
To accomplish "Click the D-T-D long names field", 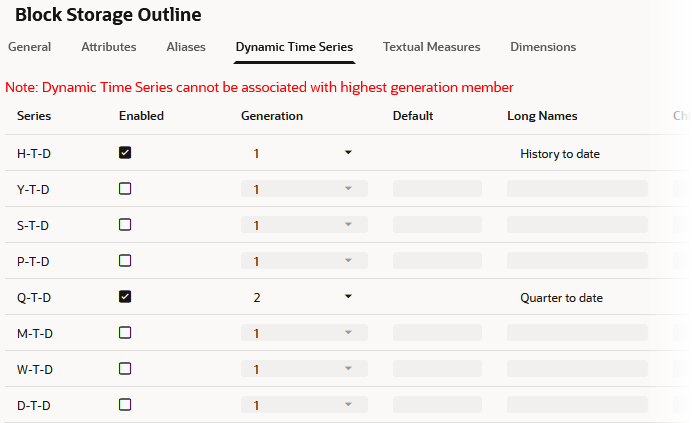I will (x=577, y=404).
